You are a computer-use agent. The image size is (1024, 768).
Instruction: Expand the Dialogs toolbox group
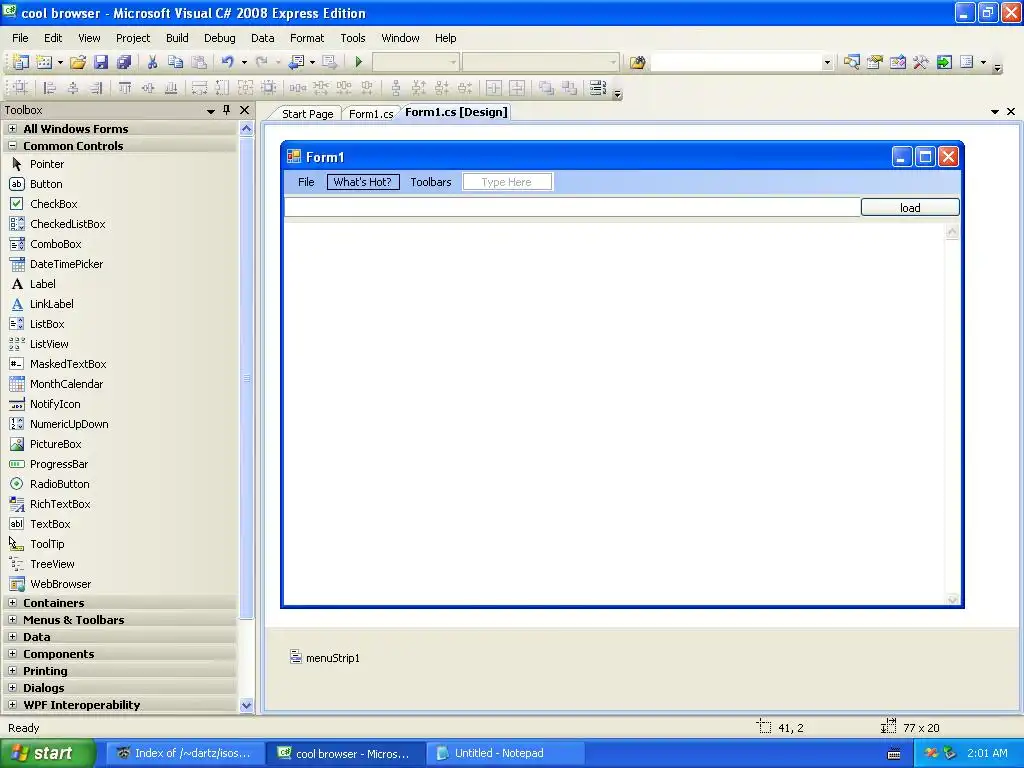12,688
